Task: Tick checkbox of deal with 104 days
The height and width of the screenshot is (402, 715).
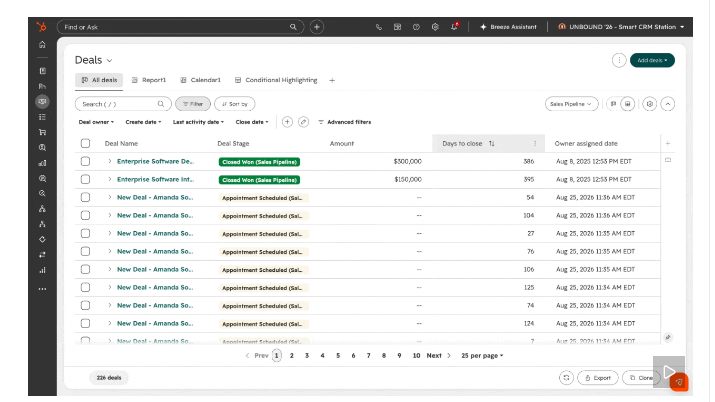Action: 85,216
